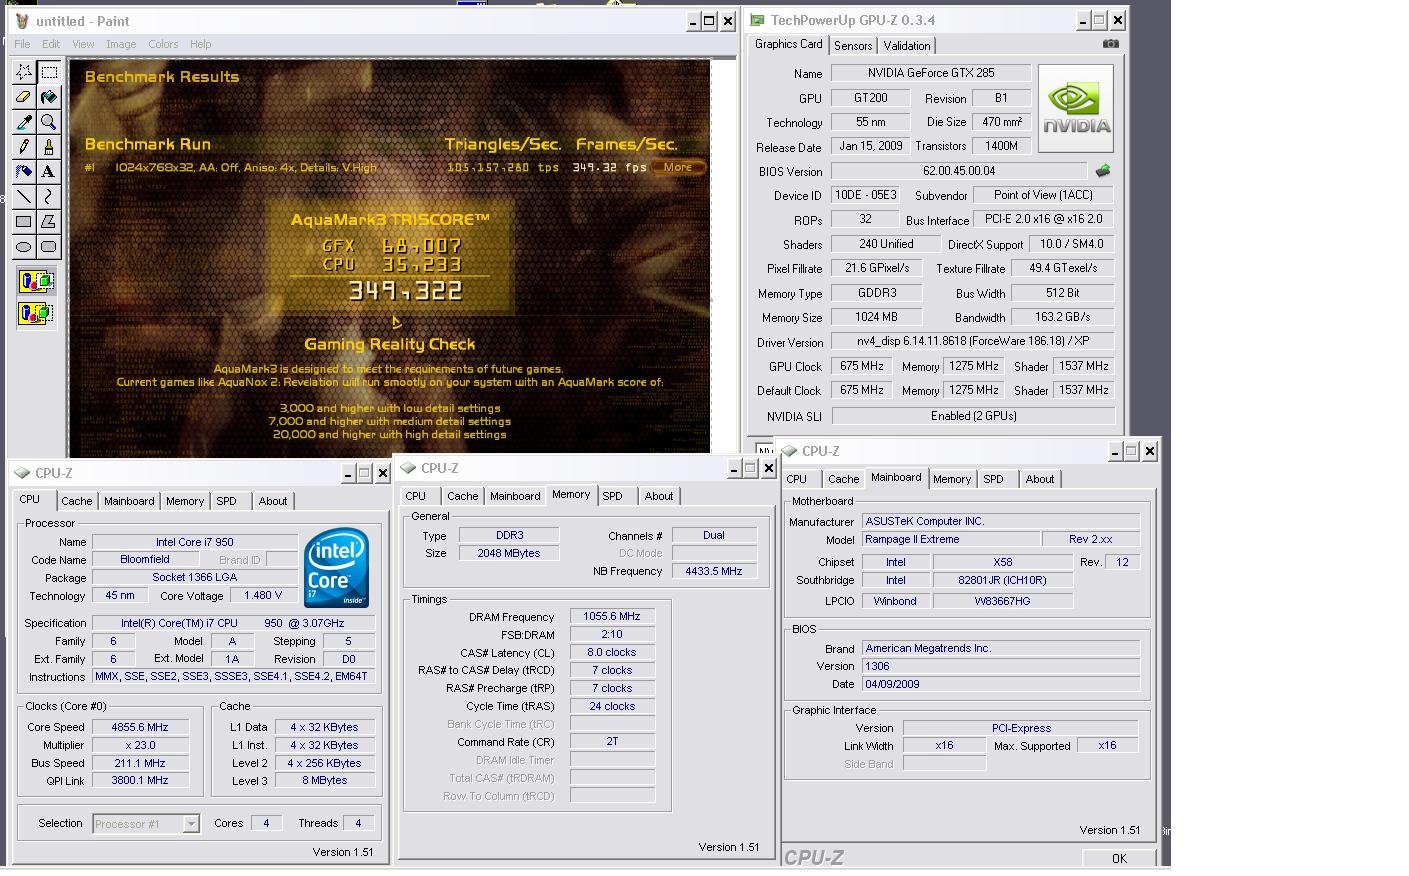Open Paint's Image menu
This screenshot has width=1409, height=876.
(x=121, y=44)
